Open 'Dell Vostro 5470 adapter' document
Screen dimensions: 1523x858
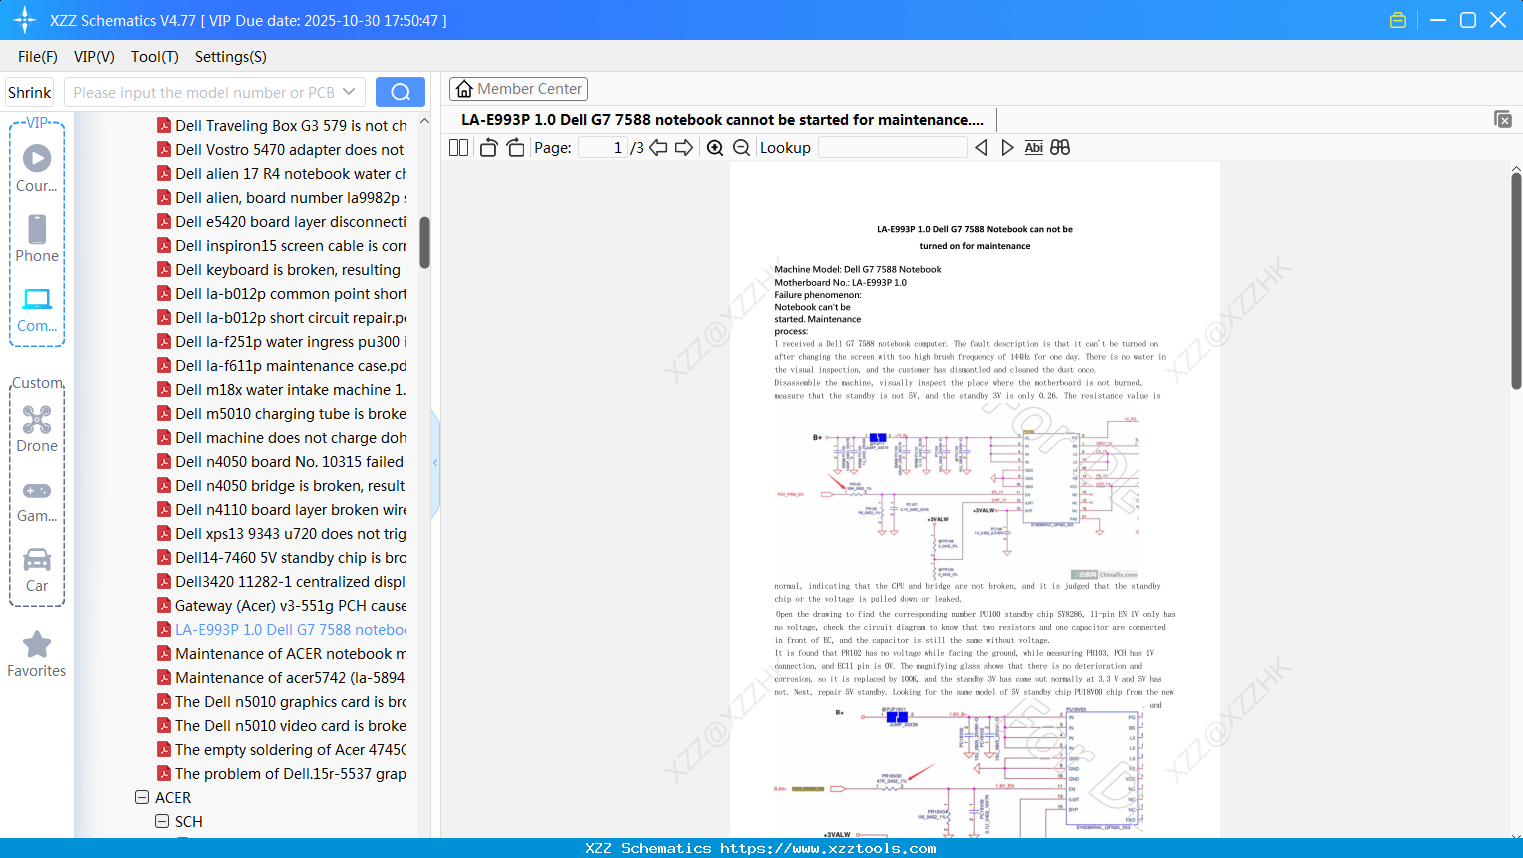pyautogui.click(x=282, y=150)
